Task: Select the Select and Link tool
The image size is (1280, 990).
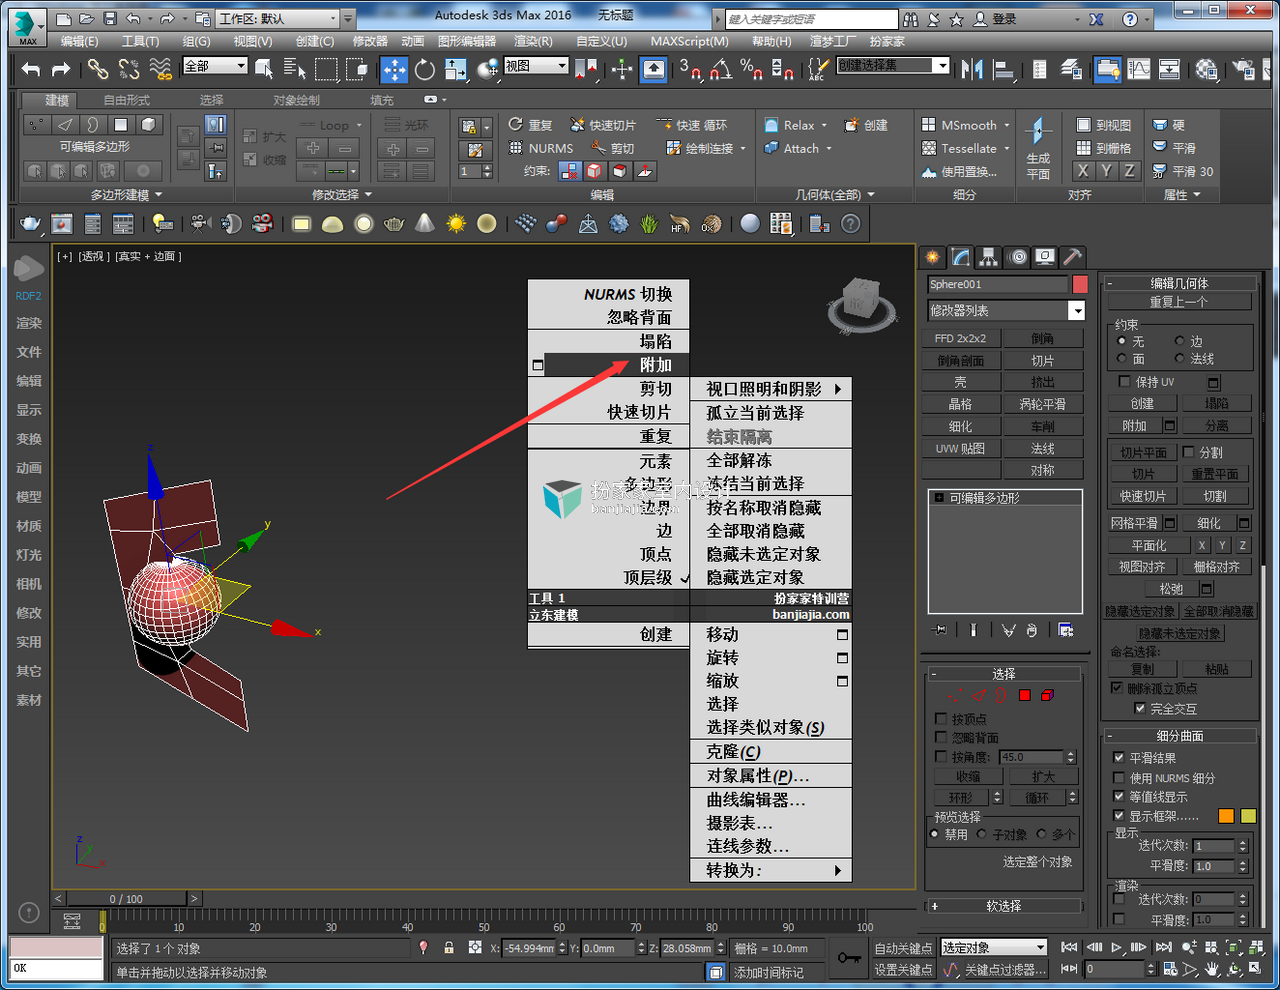Action: 97,69
